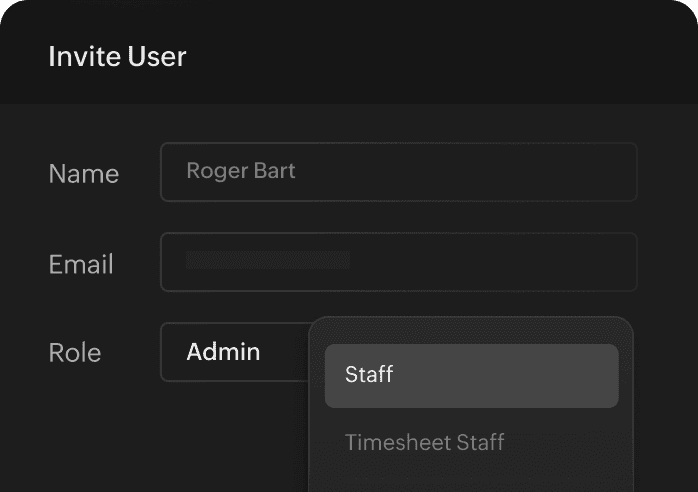Image resolution: width=698 pixels, height=492 pixels.
Task: Click the Name field label
Action: tap(83, 174)
